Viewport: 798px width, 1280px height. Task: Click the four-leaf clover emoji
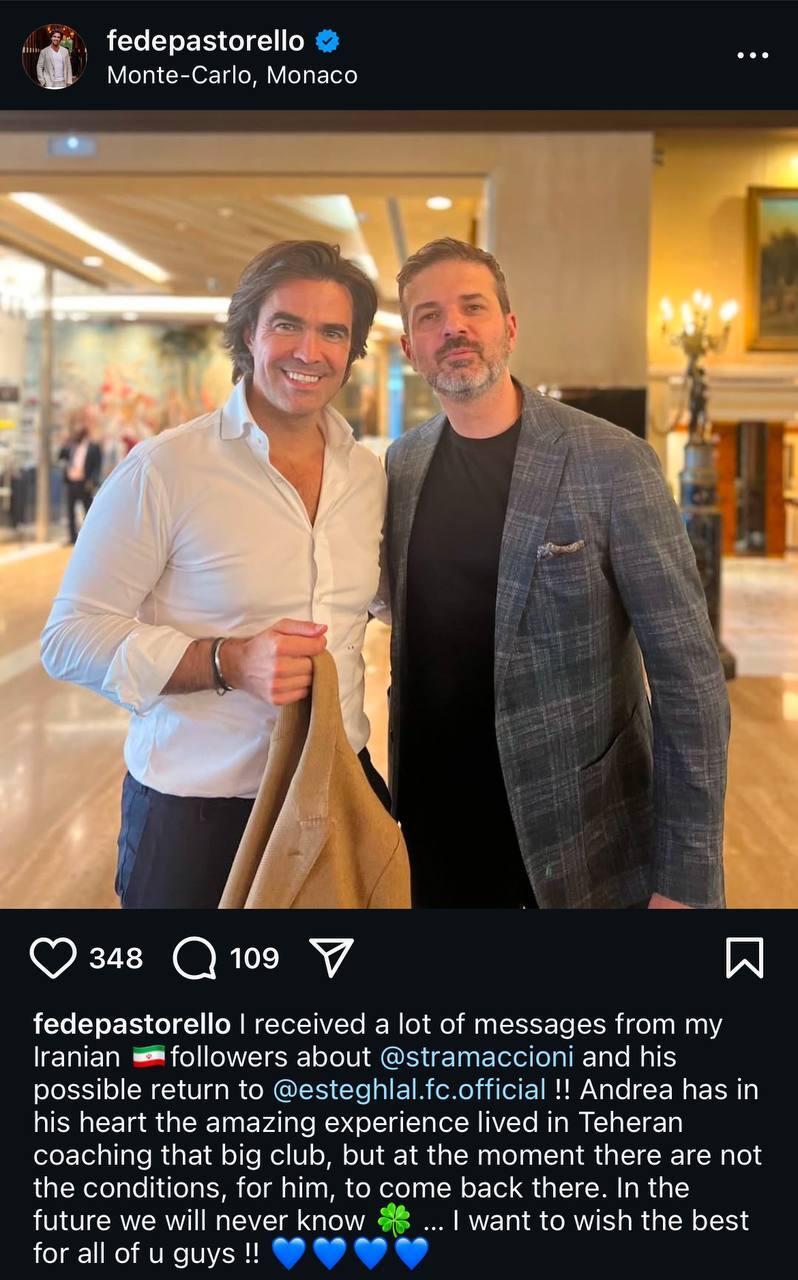pyautogui.click(x=393, y=1221)
